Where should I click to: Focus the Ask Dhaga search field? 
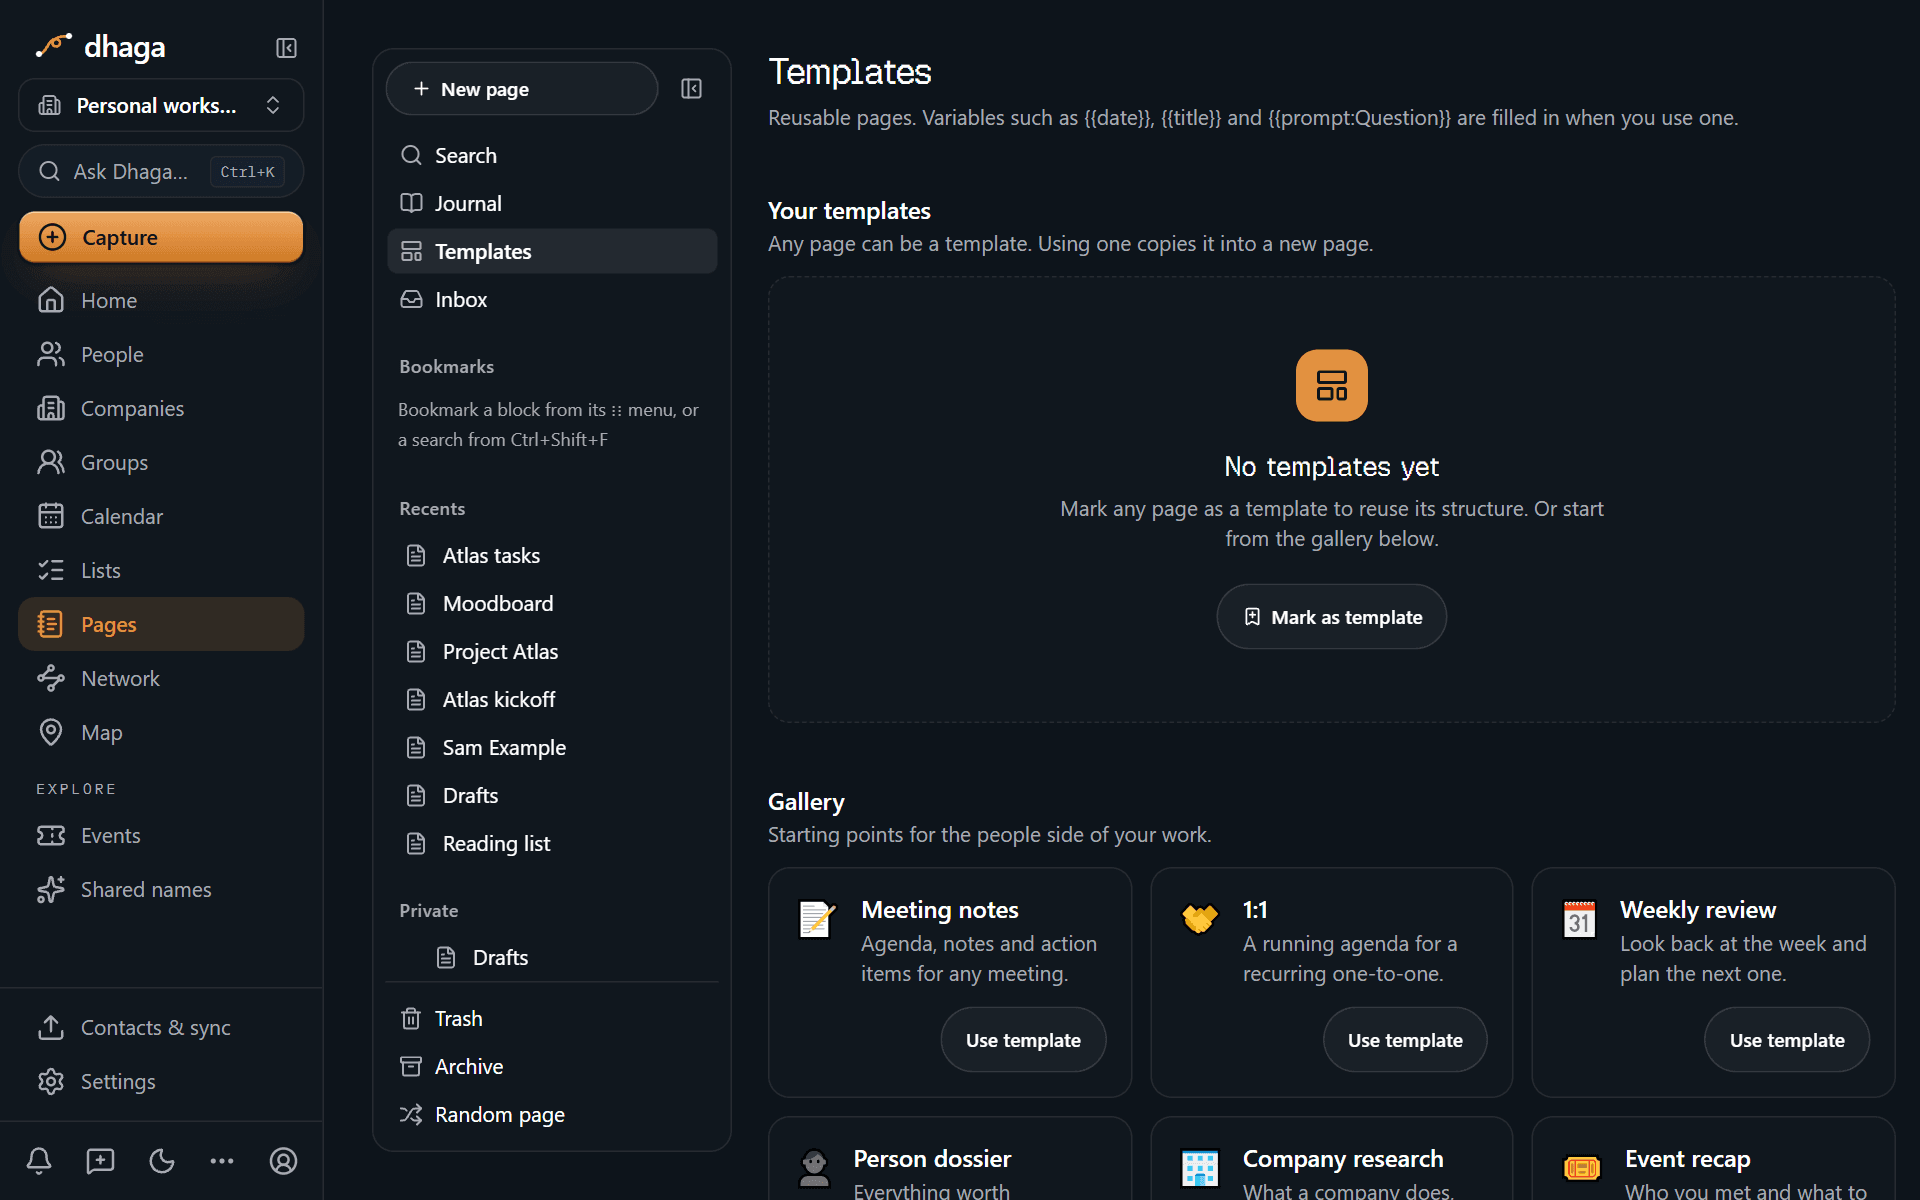(x=161, y=172)
